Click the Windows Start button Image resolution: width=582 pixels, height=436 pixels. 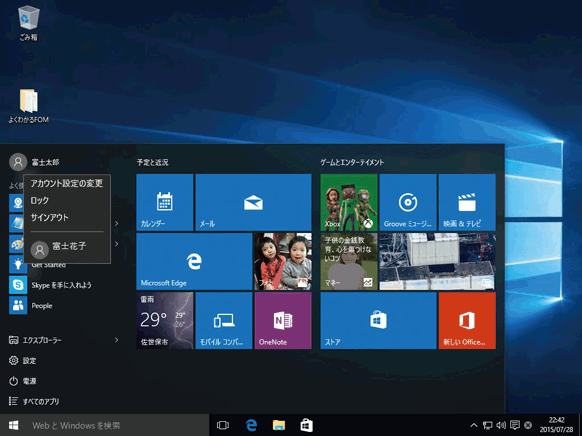coord(13,425)
